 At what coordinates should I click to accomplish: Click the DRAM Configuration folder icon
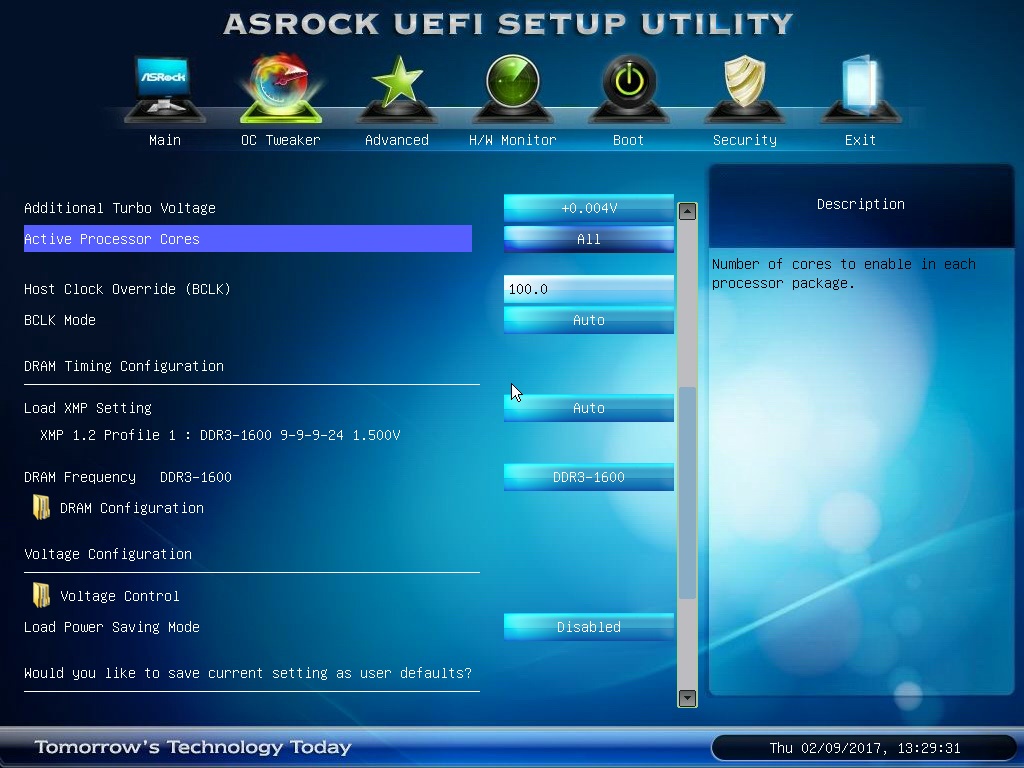click(41, 507)
